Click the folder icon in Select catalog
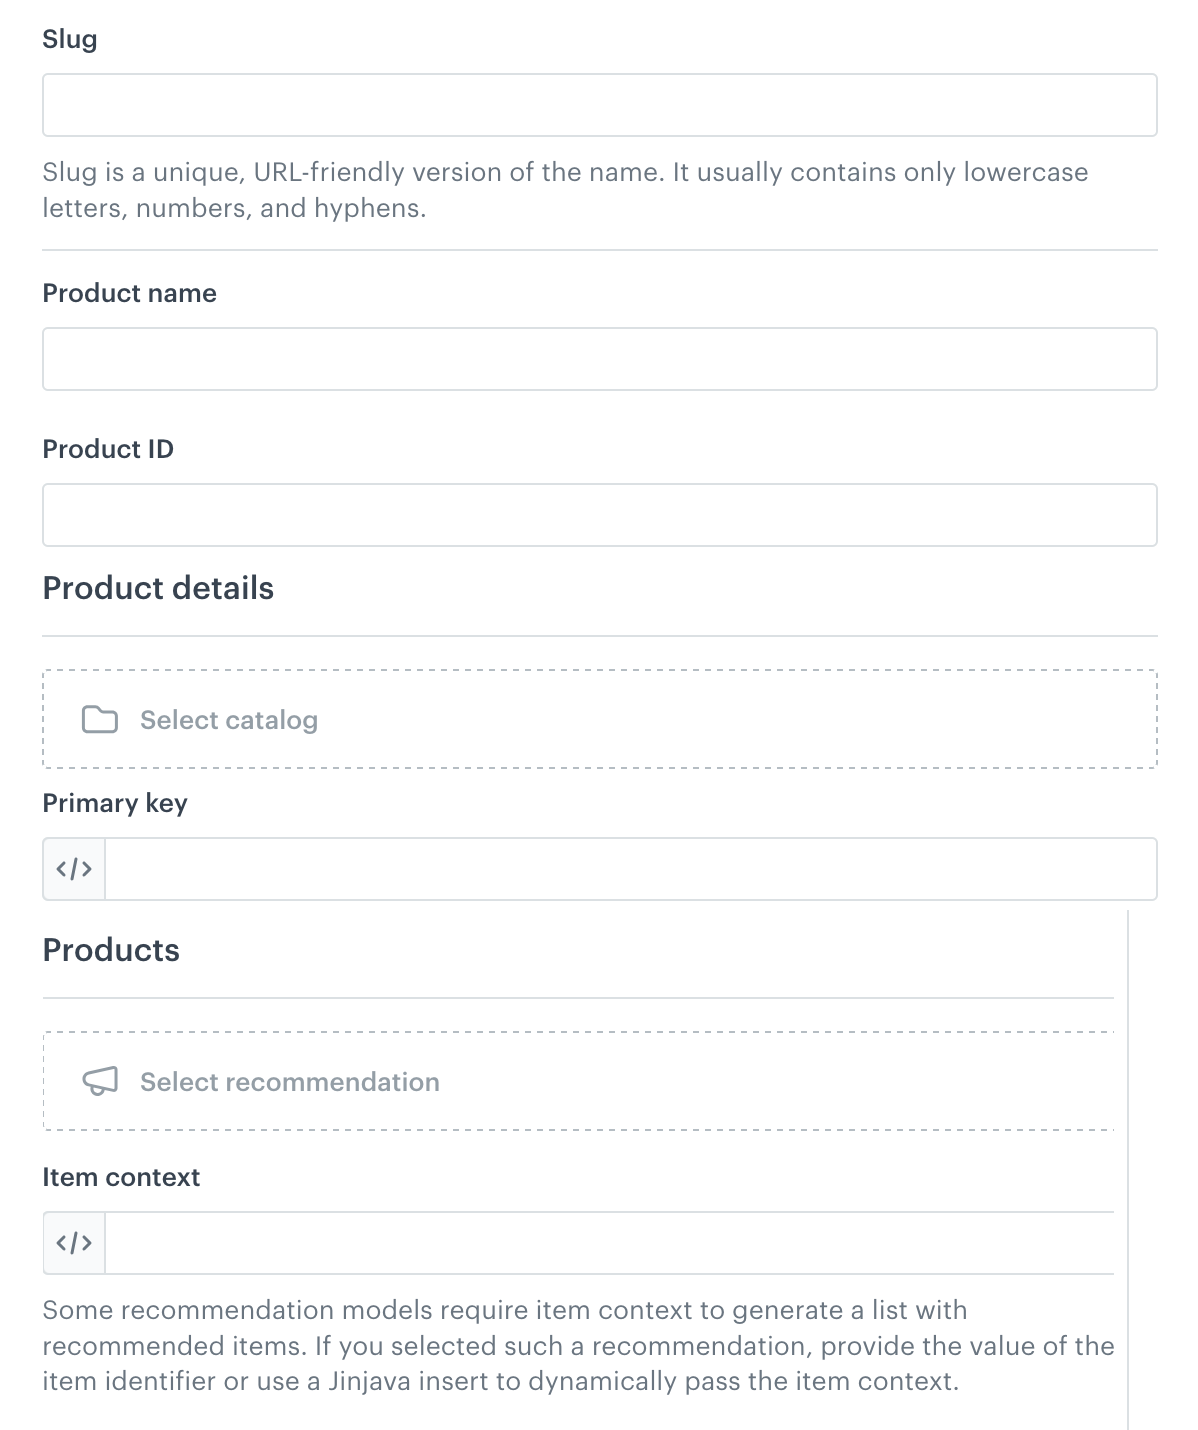Image resolution: width=1198 pixels, height=1430 pixels. coord(100,720)
